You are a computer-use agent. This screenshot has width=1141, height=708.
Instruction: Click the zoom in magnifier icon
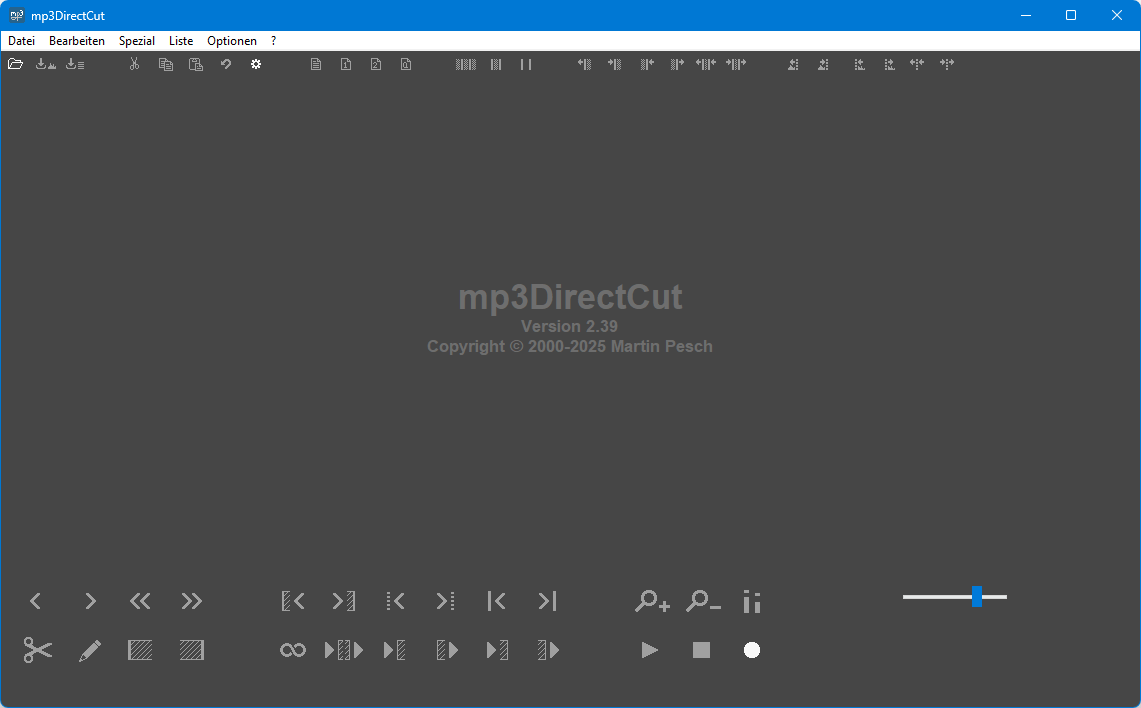[652, 601]
